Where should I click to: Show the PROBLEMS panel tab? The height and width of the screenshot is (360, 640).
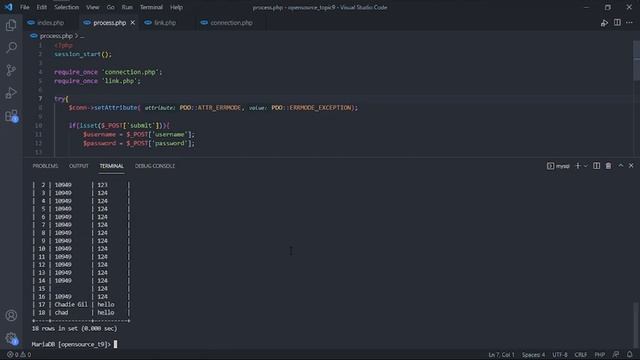pos(45,166)
